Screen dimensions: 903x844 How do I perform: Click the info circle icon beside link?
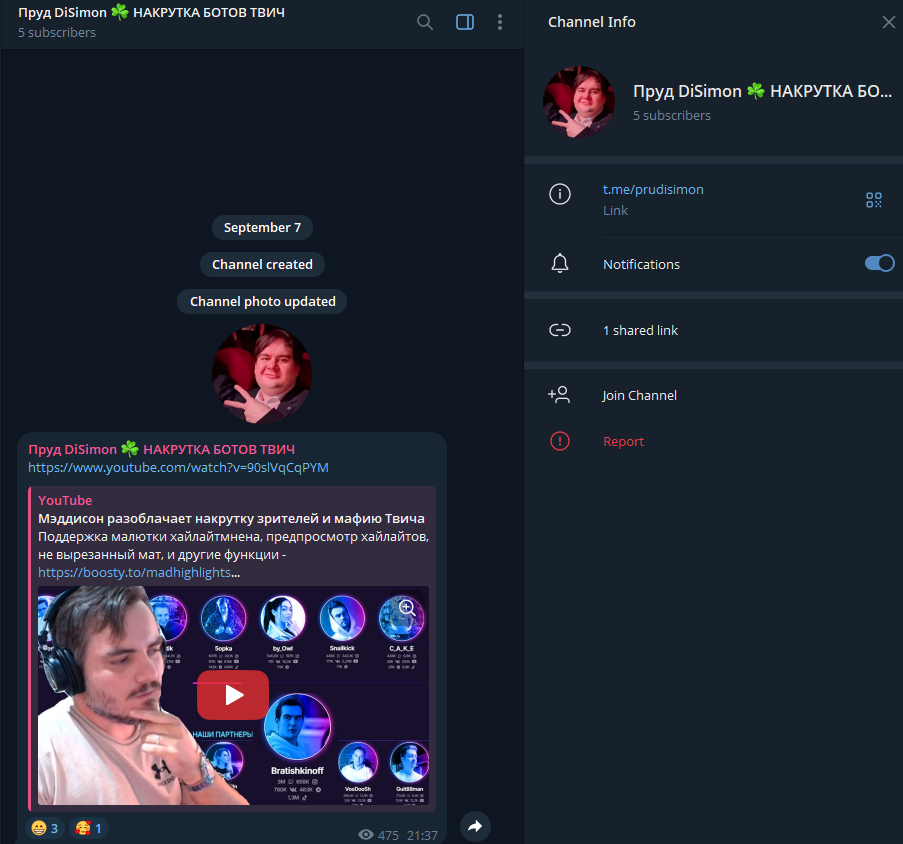point(560,194)
